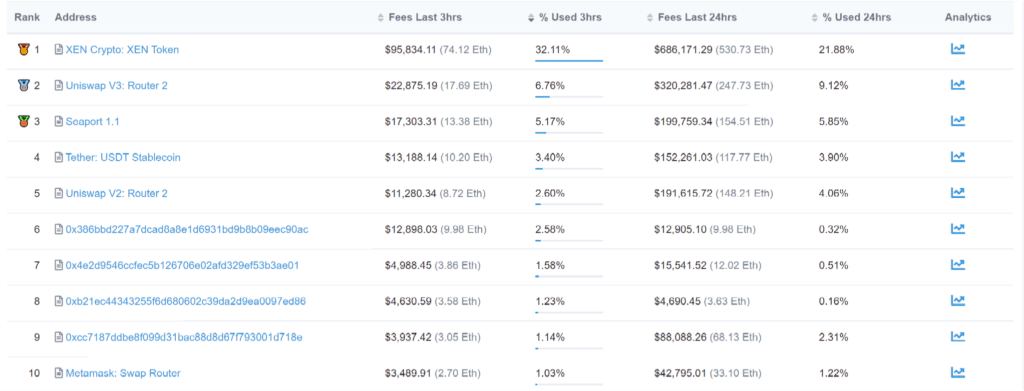Open address 0xb21ec44343255f6d680602c39da2d9ea0097ed86
1024x391 pixels.
pyautogui.click(x=185, y=302)
